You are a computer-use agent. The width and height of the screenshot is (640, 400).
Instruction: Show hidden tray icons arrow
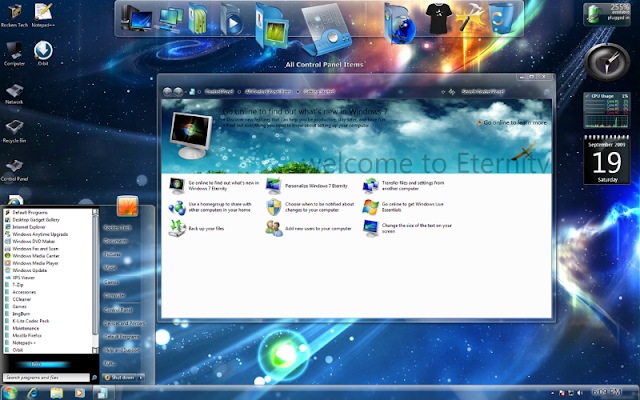point(553,393)
